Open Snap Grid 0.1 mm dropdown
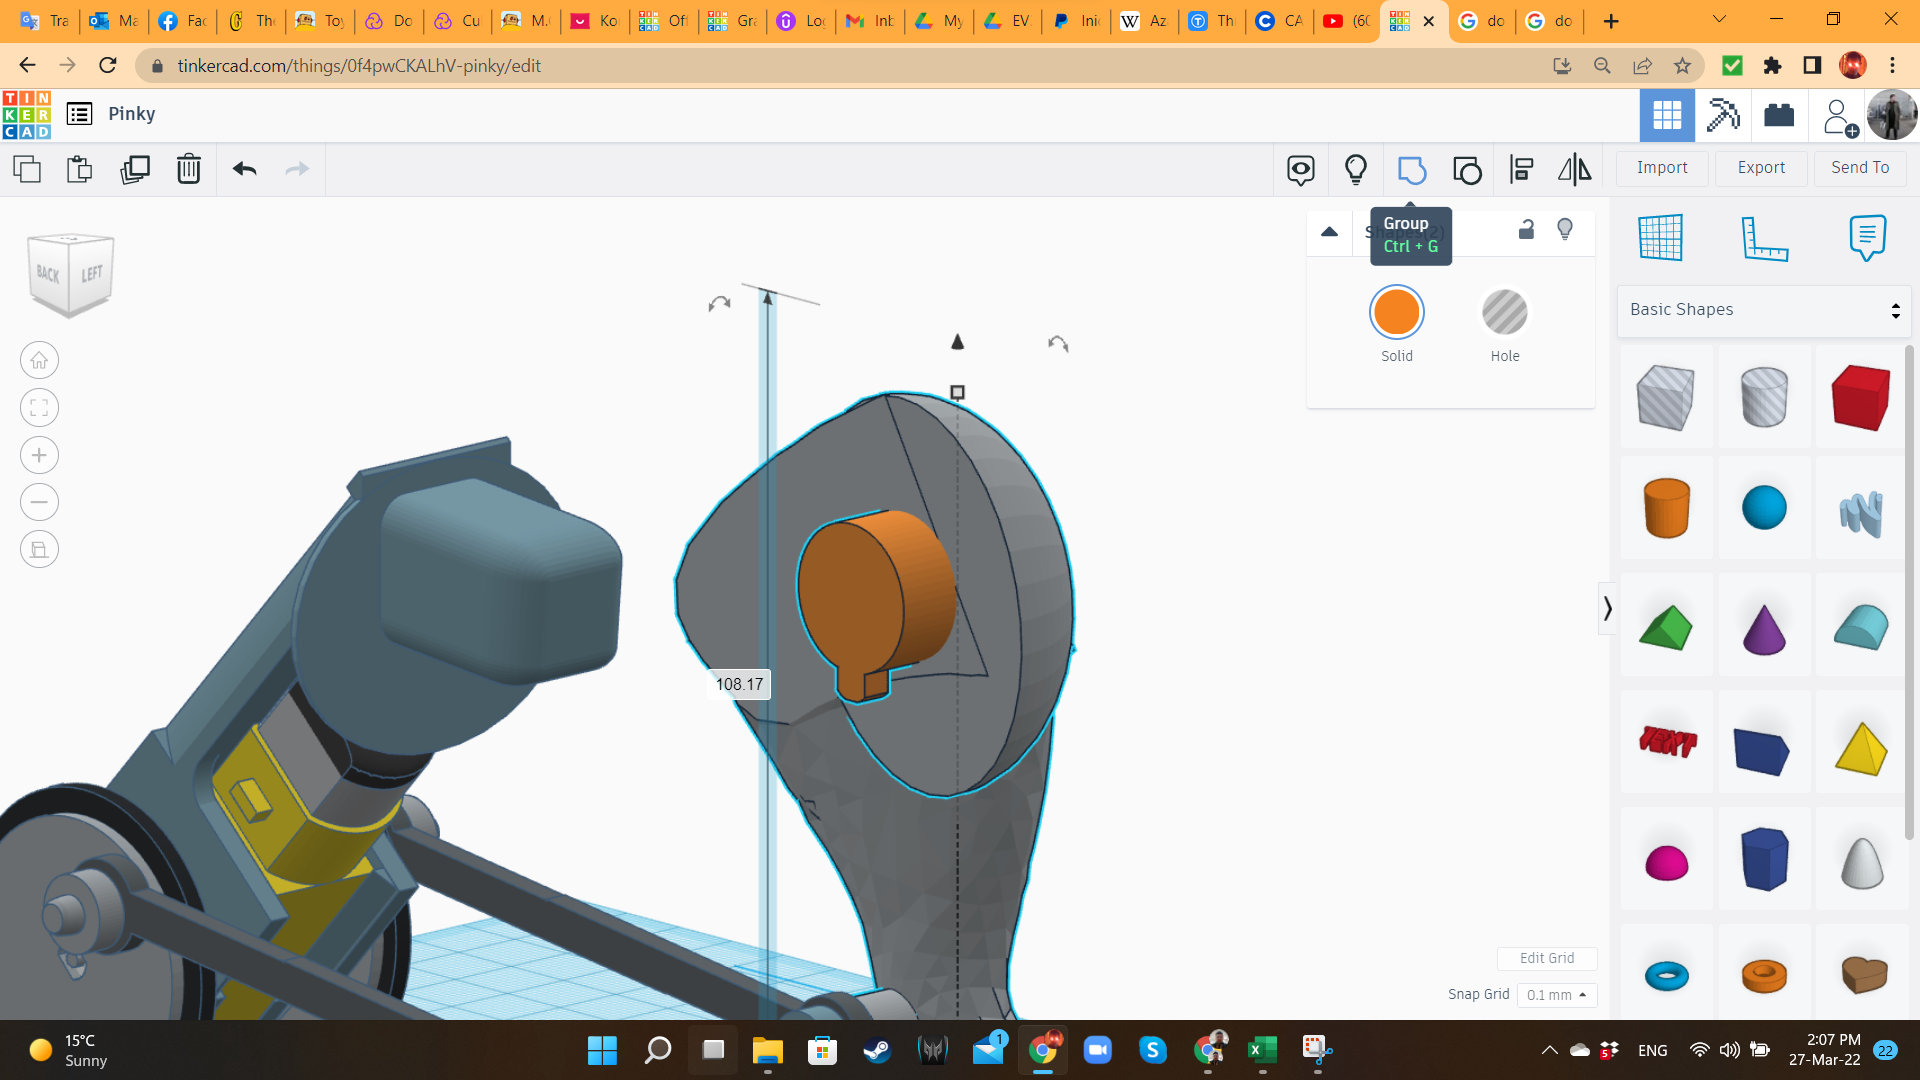Image resolution: width=1920 pixels, height=1080 pixels. (x=1556, y=995)
